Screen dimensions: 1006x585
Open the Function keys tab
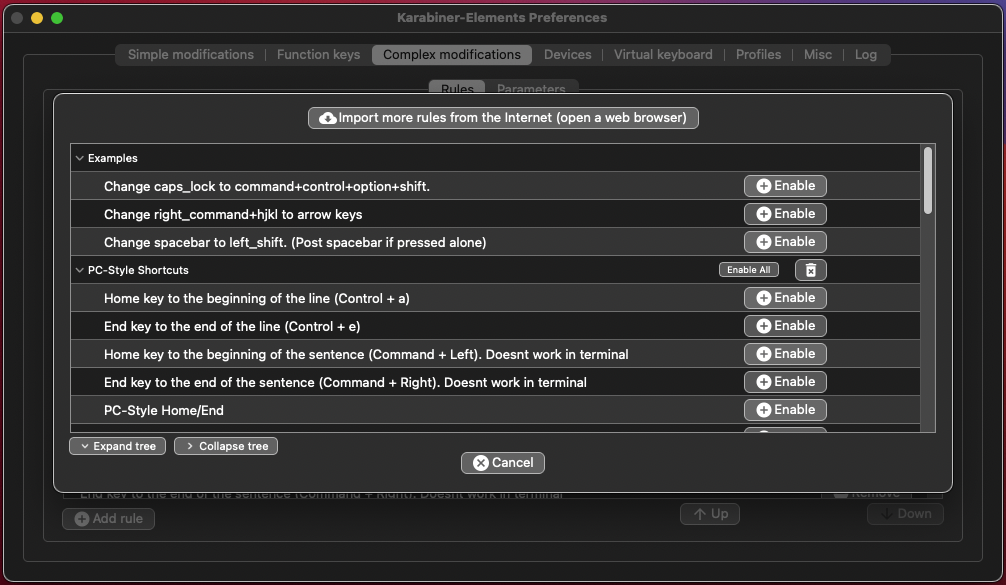(318, 55)
